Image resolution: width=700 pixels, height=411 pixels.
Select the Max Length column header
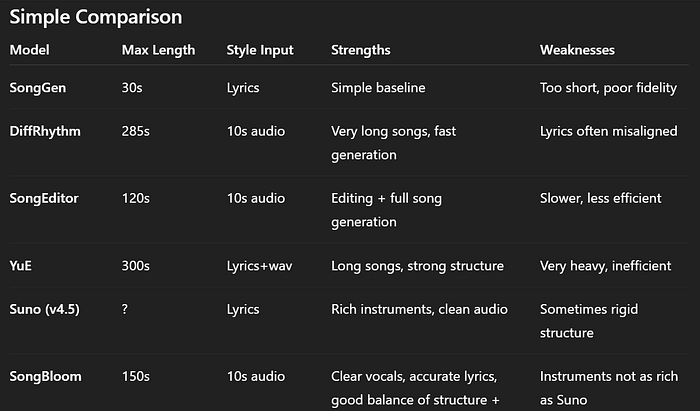point(158,50)
